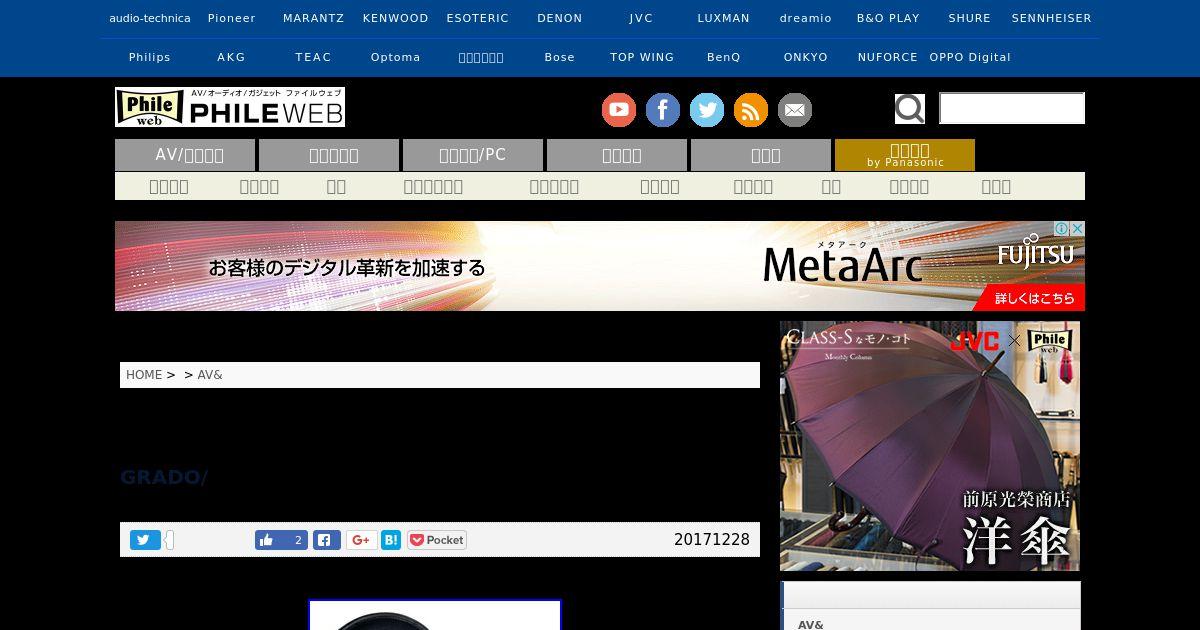Screen dimensions: 1200x630
Task: Click in the site search text field
Action: tap(1012, 108)
